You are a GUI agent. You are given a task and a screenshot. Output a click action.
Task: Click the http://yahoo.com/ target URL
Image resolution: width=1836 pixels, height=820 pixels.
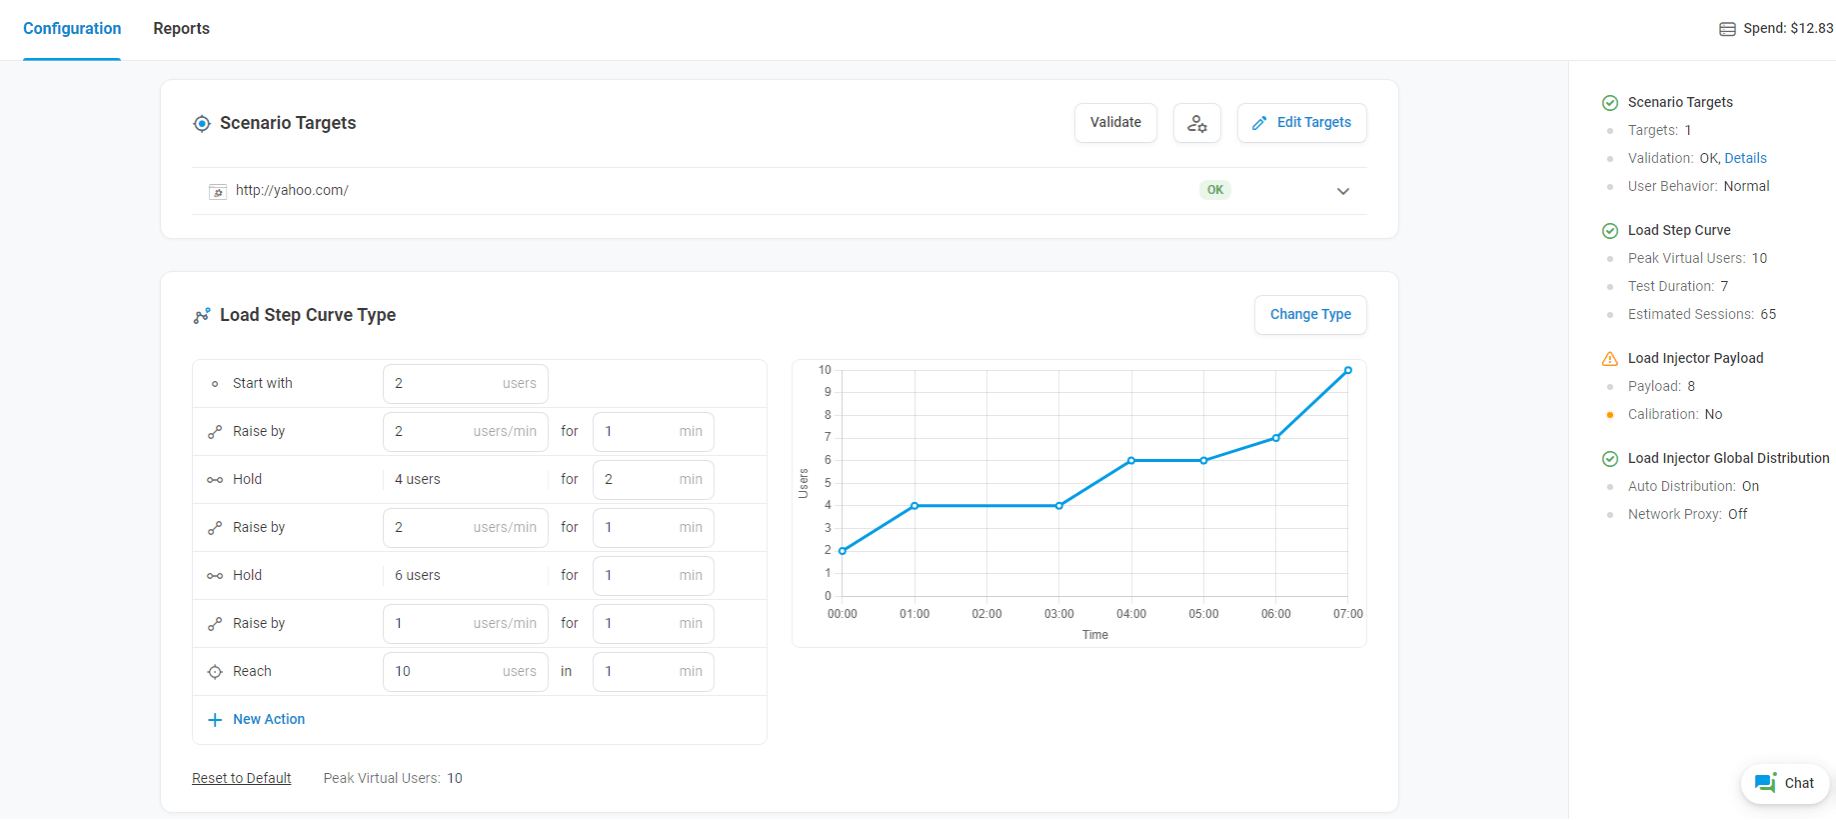pyautogui.click(x=292, y=191)
